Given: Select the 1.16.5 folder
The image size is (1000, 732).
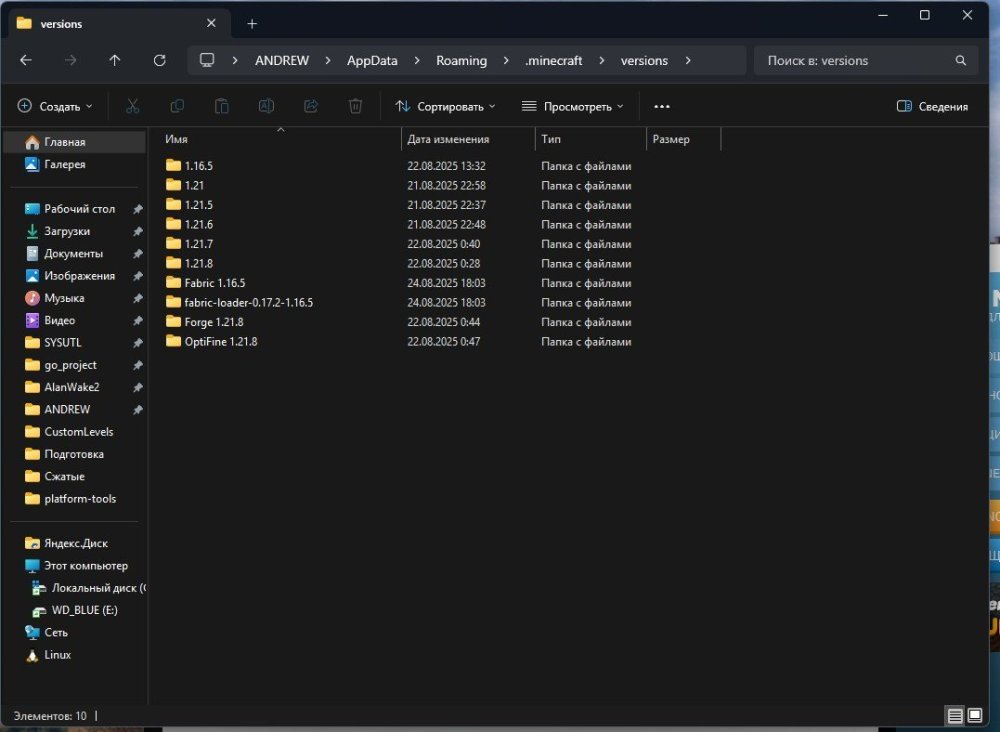Looking at the screenshot, I should (x=189, y=166).
